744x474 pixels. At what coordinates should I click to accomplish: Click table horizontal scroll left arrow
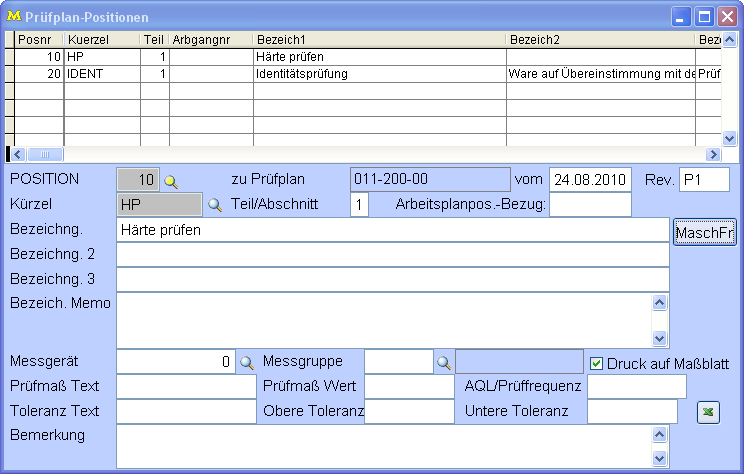click(x=18, y=154)
